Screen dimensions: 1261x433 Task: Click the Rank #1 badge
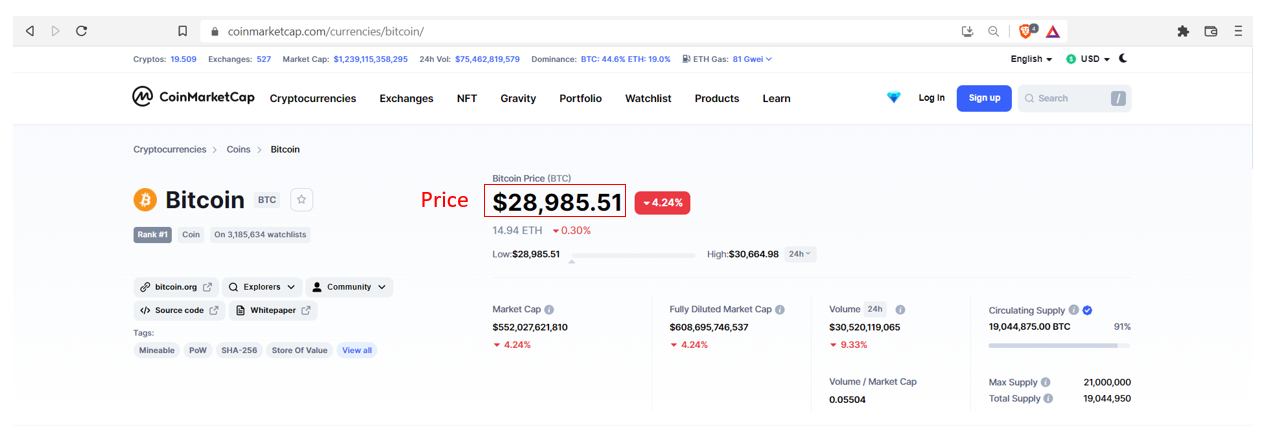[x=153, y=234]
